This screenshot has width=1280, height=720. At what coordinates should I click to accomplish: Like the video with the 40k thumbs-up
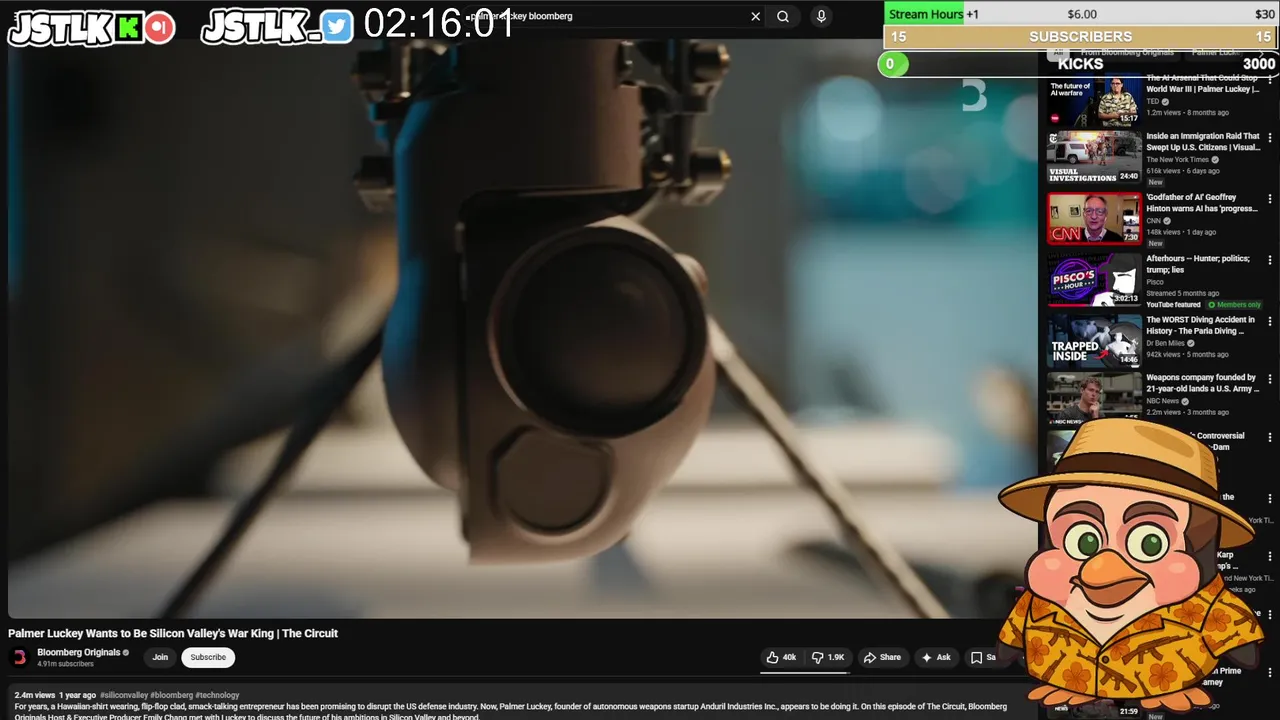781,657
